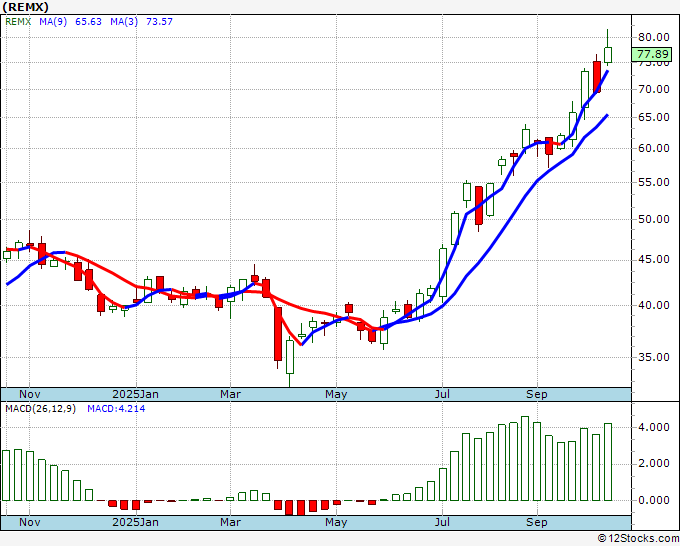
Task: Click Jul on the MACD panel date axis
Action: 442,522
